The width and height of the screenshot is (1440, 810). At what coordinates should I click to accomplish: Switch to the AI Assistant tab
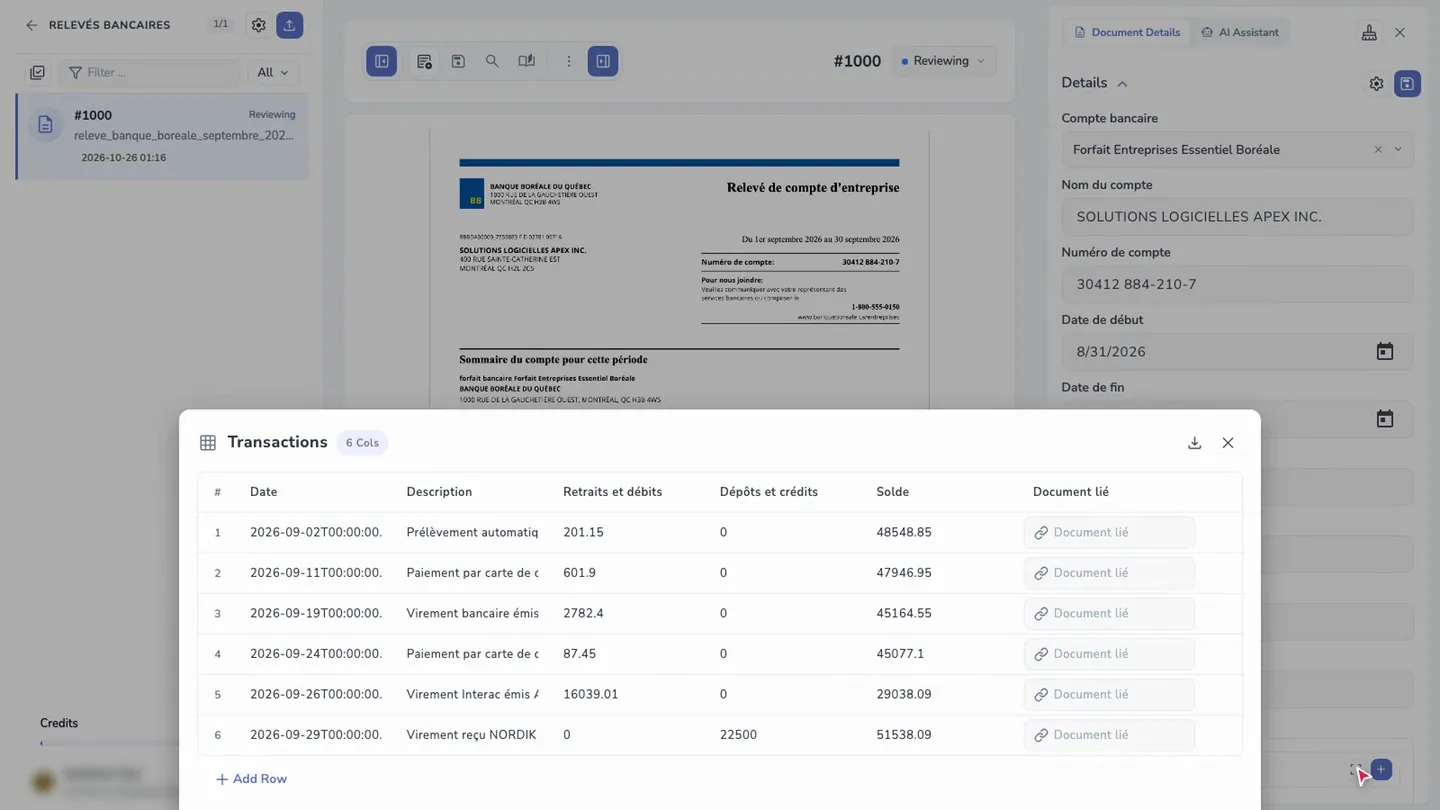[x=1240, y=32]
